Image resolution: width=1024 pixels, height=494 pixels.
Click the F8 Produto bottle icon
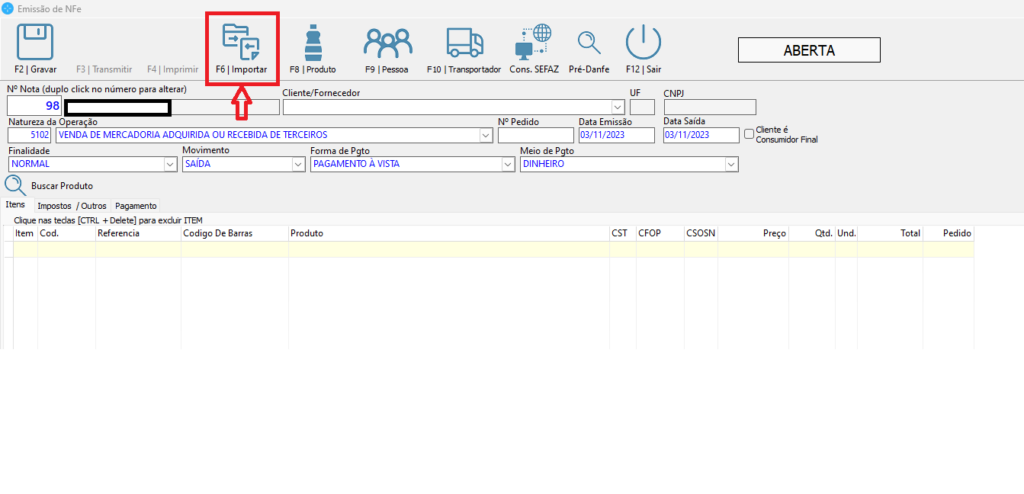coord(312,43)
